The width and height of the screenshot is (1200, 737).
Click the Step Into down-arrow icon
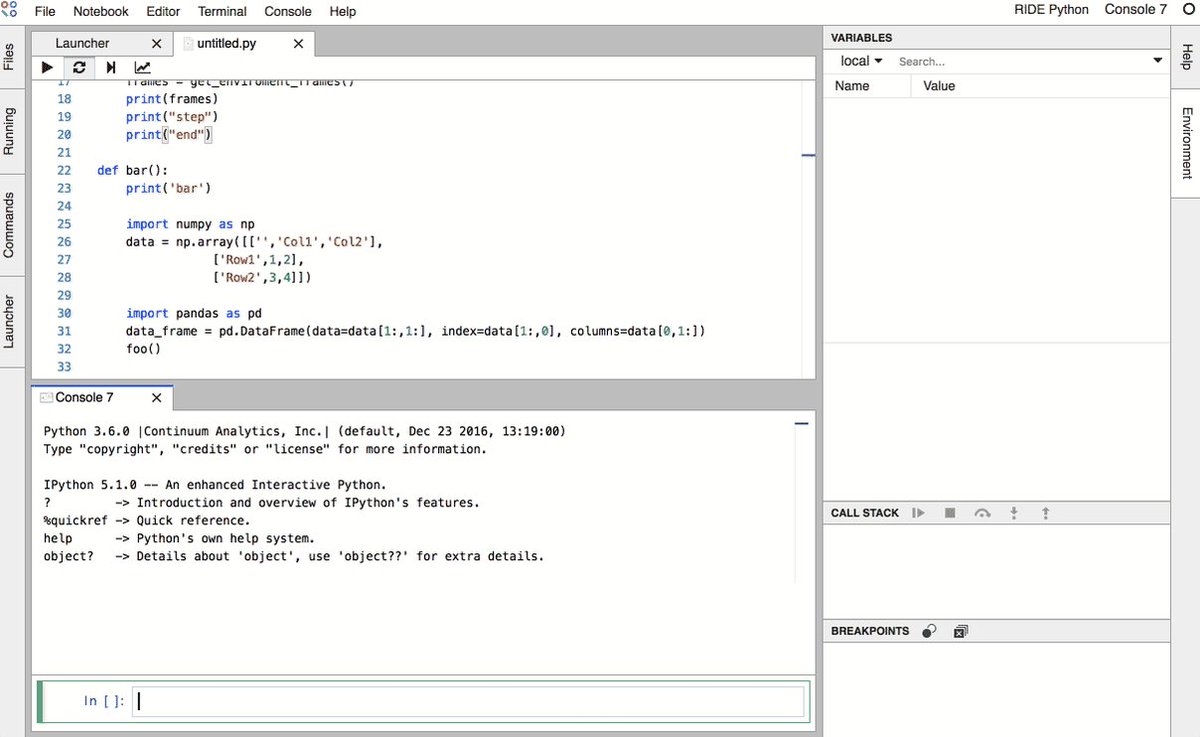click(x=1014, y=513)
